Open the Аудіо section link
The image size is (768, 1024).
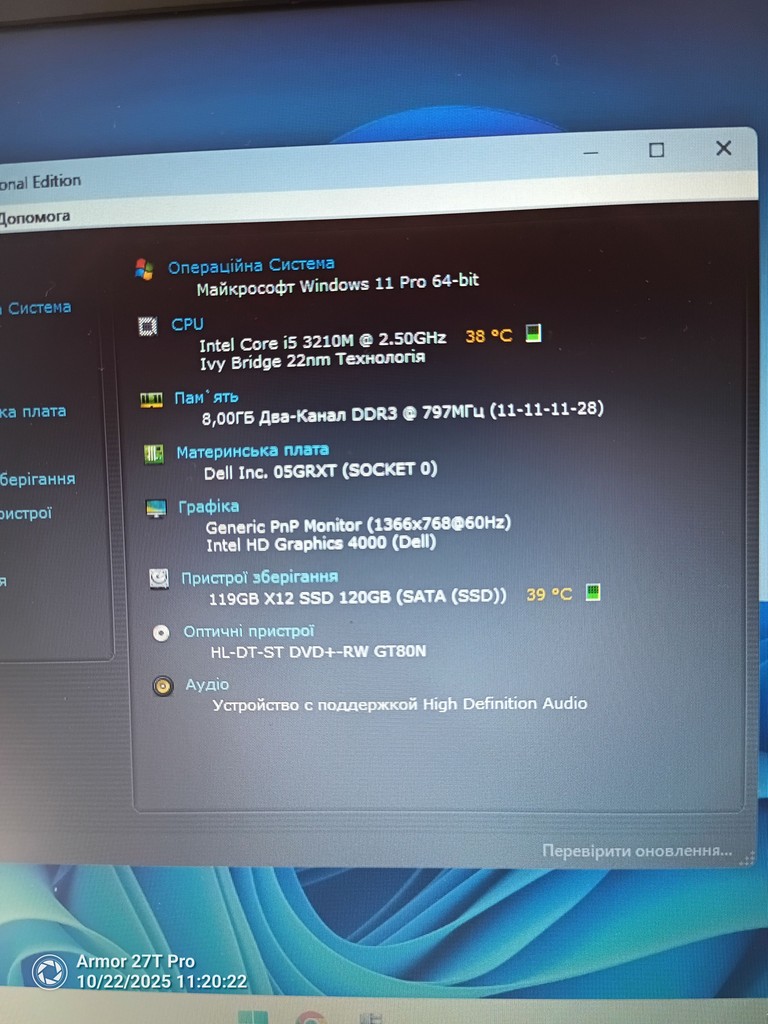coord(207,684)
